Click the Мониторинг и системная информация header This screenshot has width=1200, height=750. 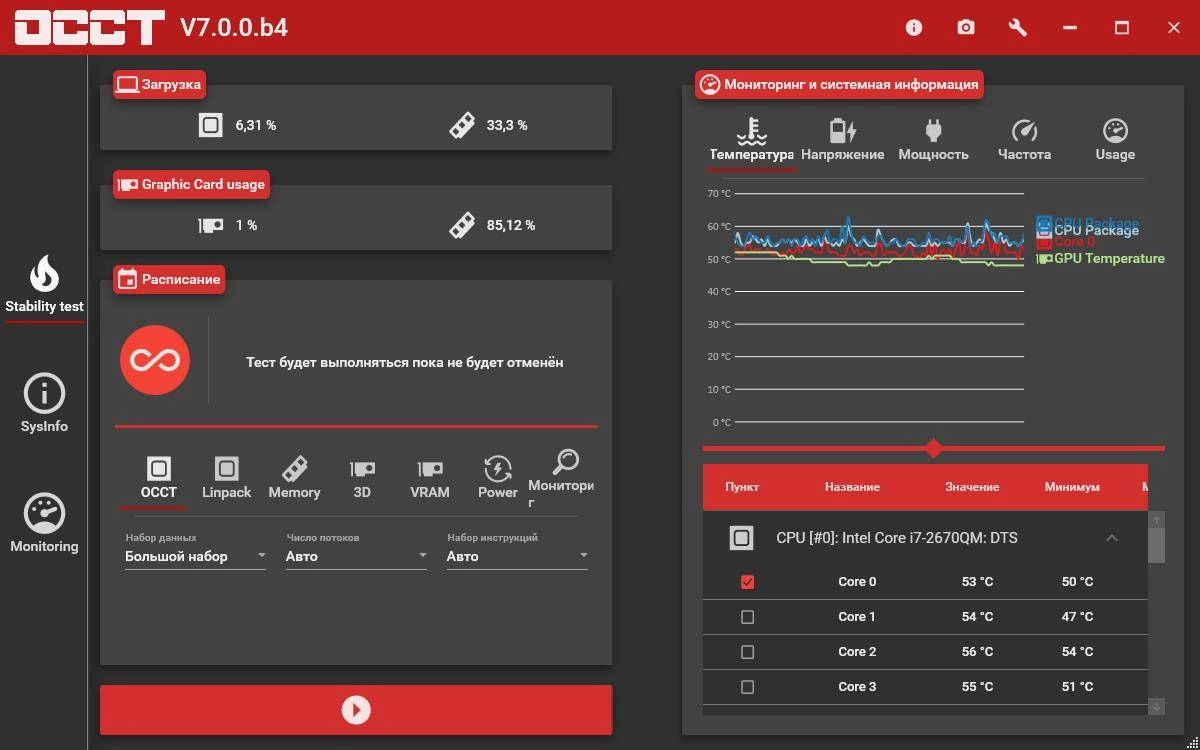click(839, 84)
